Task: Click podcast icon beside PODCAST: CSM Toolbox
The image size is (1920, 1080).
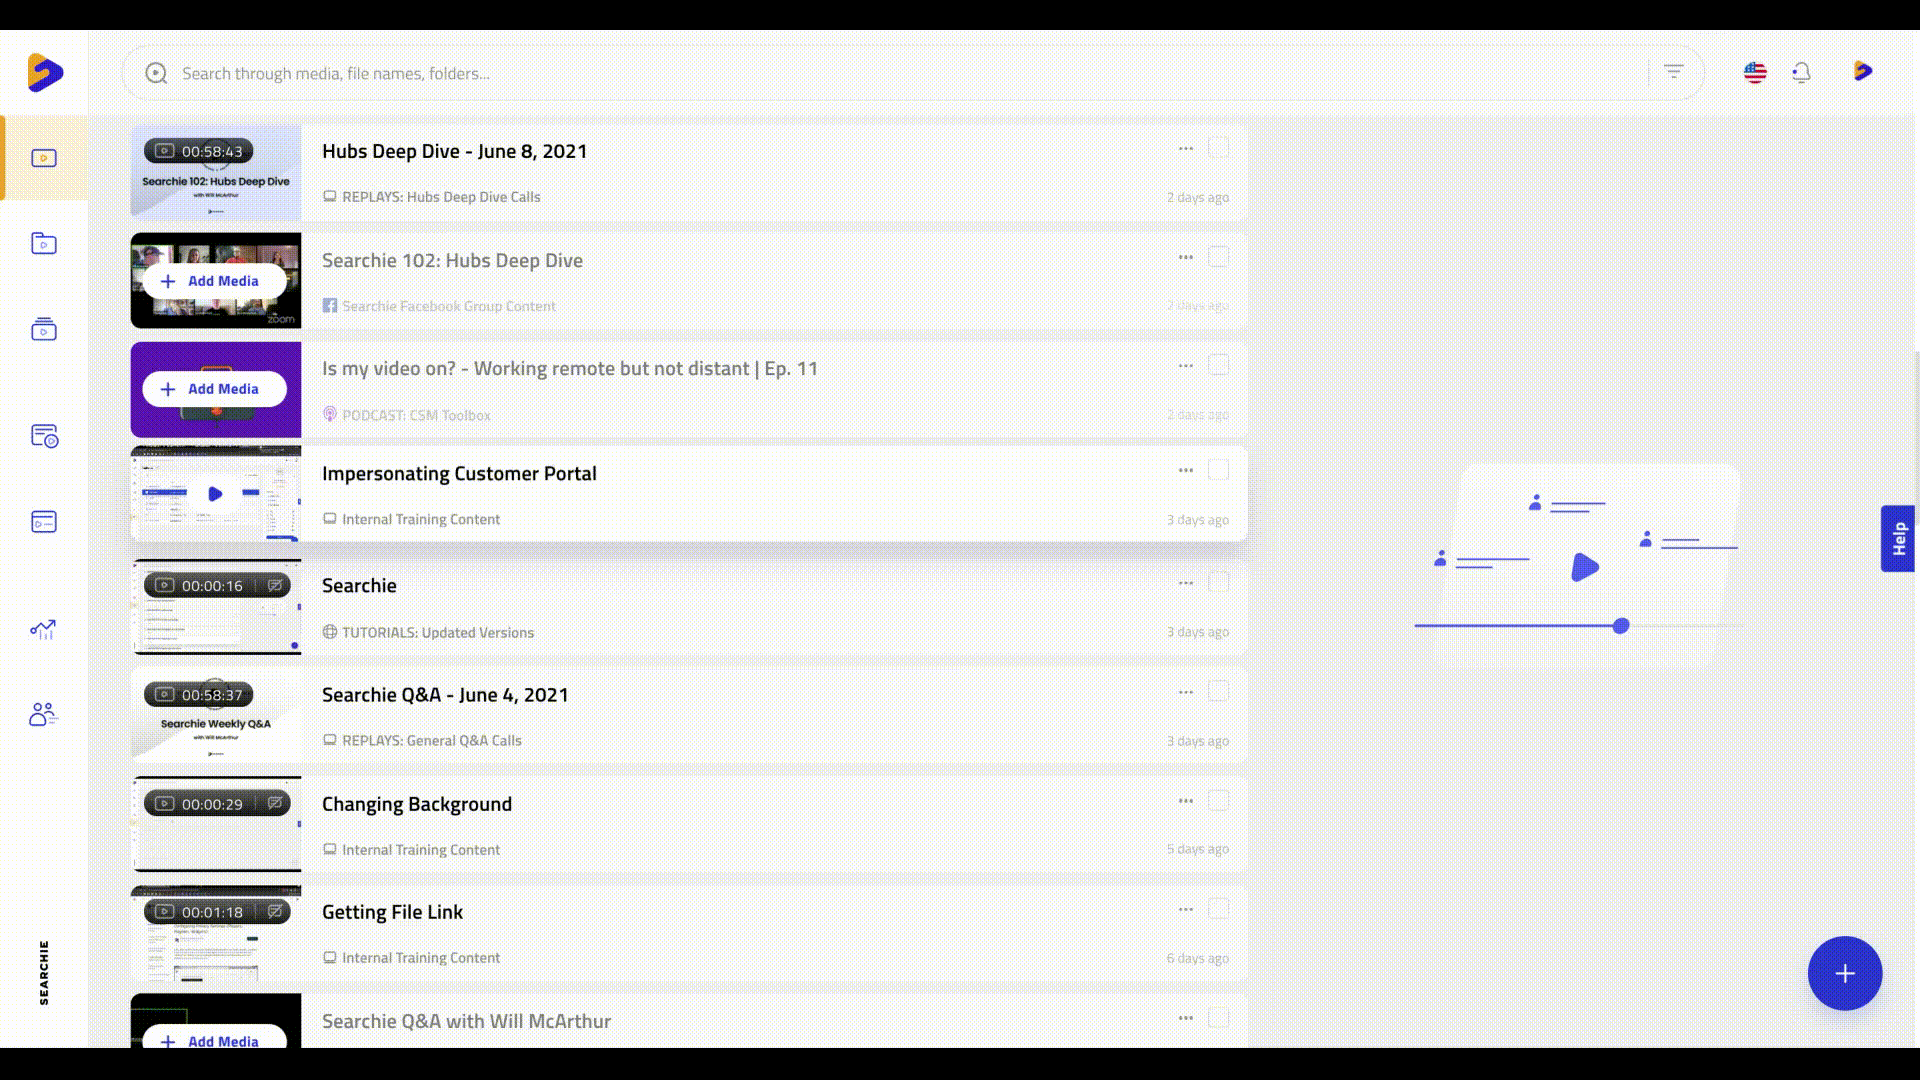Action: 330,414
